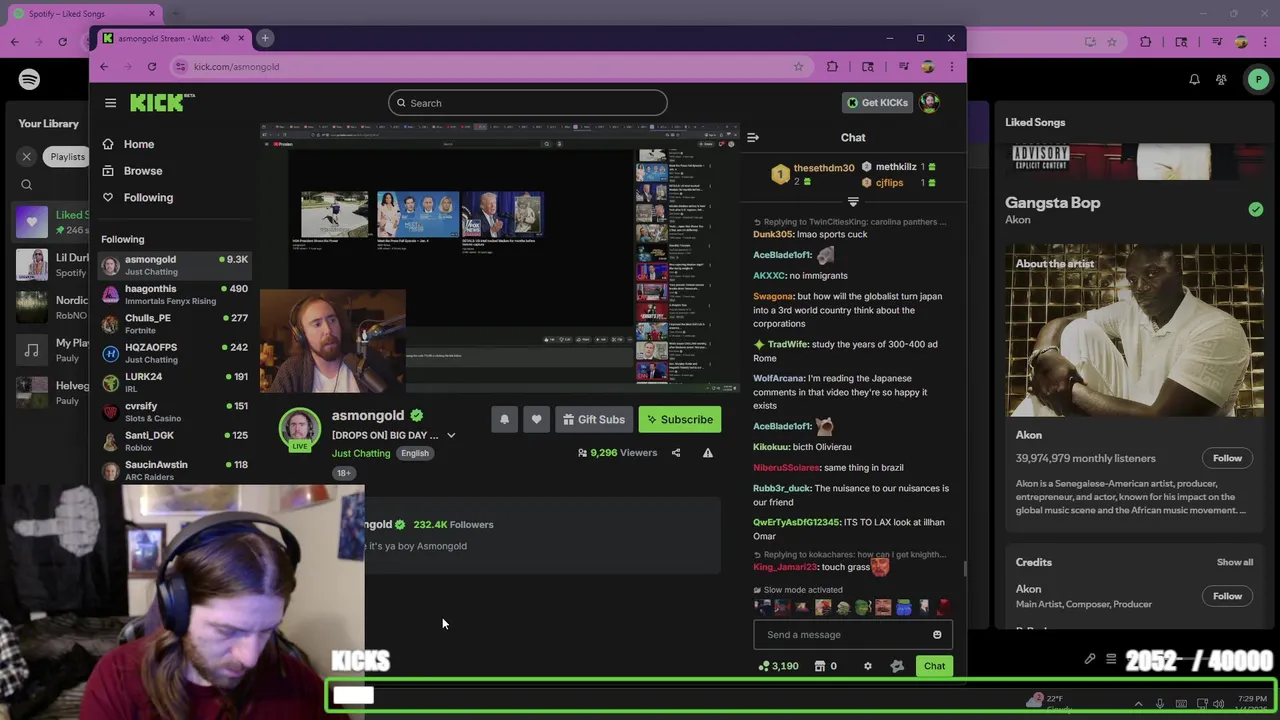This screenshot has width=1280, height=720.
Task: Toggle stream notification bell
Action: pos(504,420)
